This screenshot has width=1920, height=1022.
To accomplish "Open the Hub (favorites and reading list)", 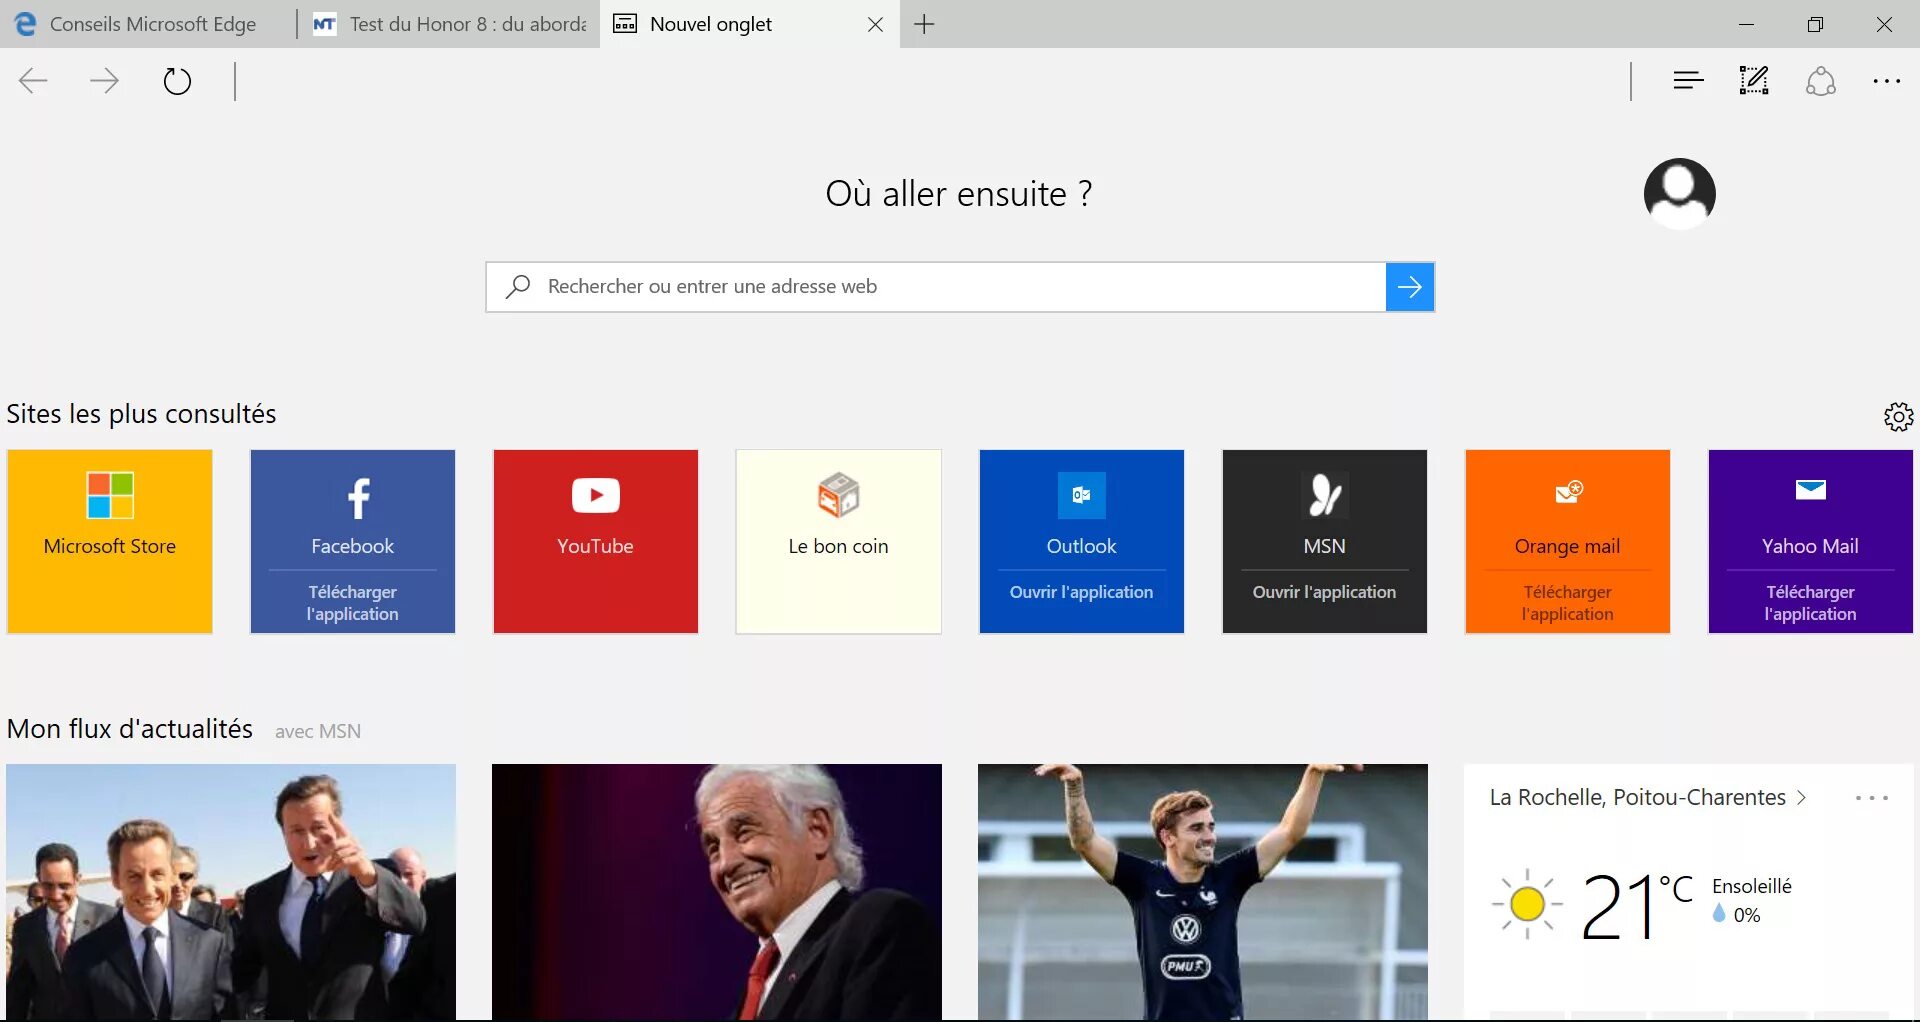I will [1688, 81].
